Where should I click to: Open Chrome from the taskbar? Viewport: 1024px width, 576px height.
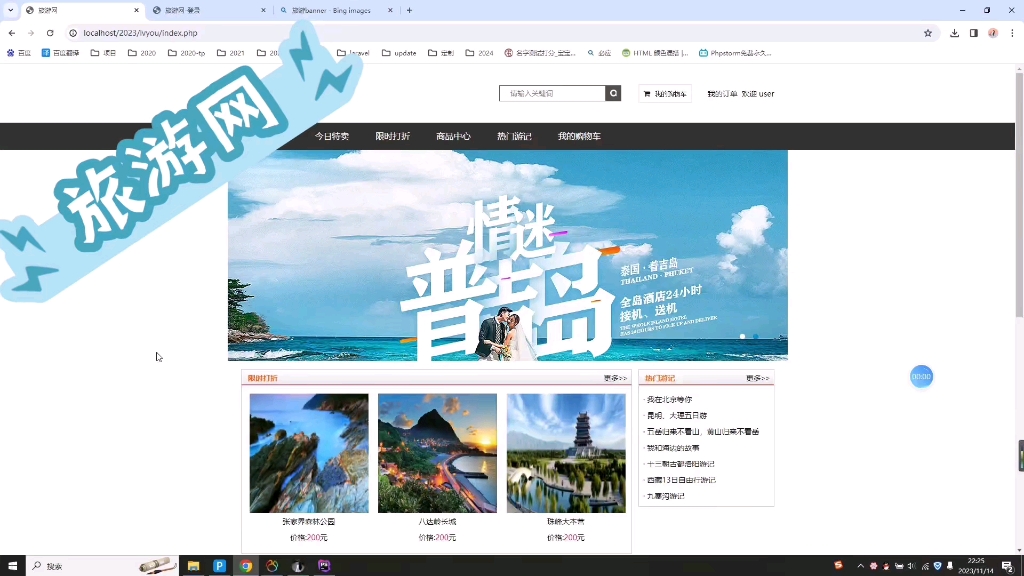point(246,566)
